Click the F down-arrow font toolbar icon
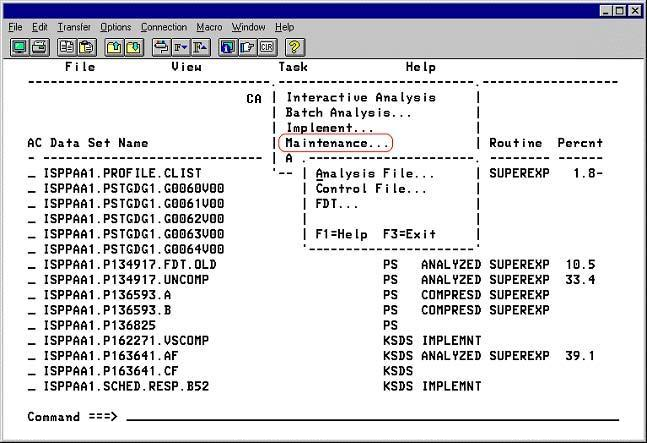This screenshot has height=443, width=647. (x=181, y=47)
